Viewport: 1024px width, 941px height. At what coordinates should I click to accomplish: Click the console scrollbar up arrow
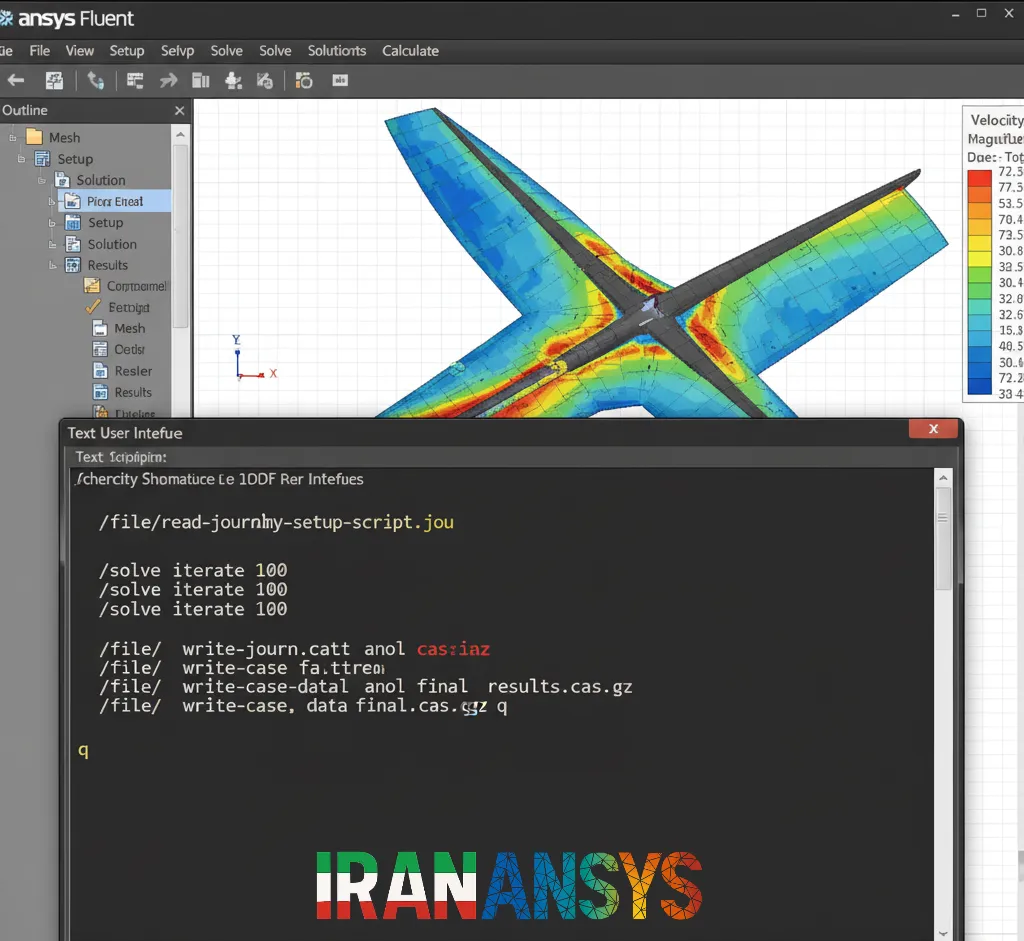(x=943, y=478)
